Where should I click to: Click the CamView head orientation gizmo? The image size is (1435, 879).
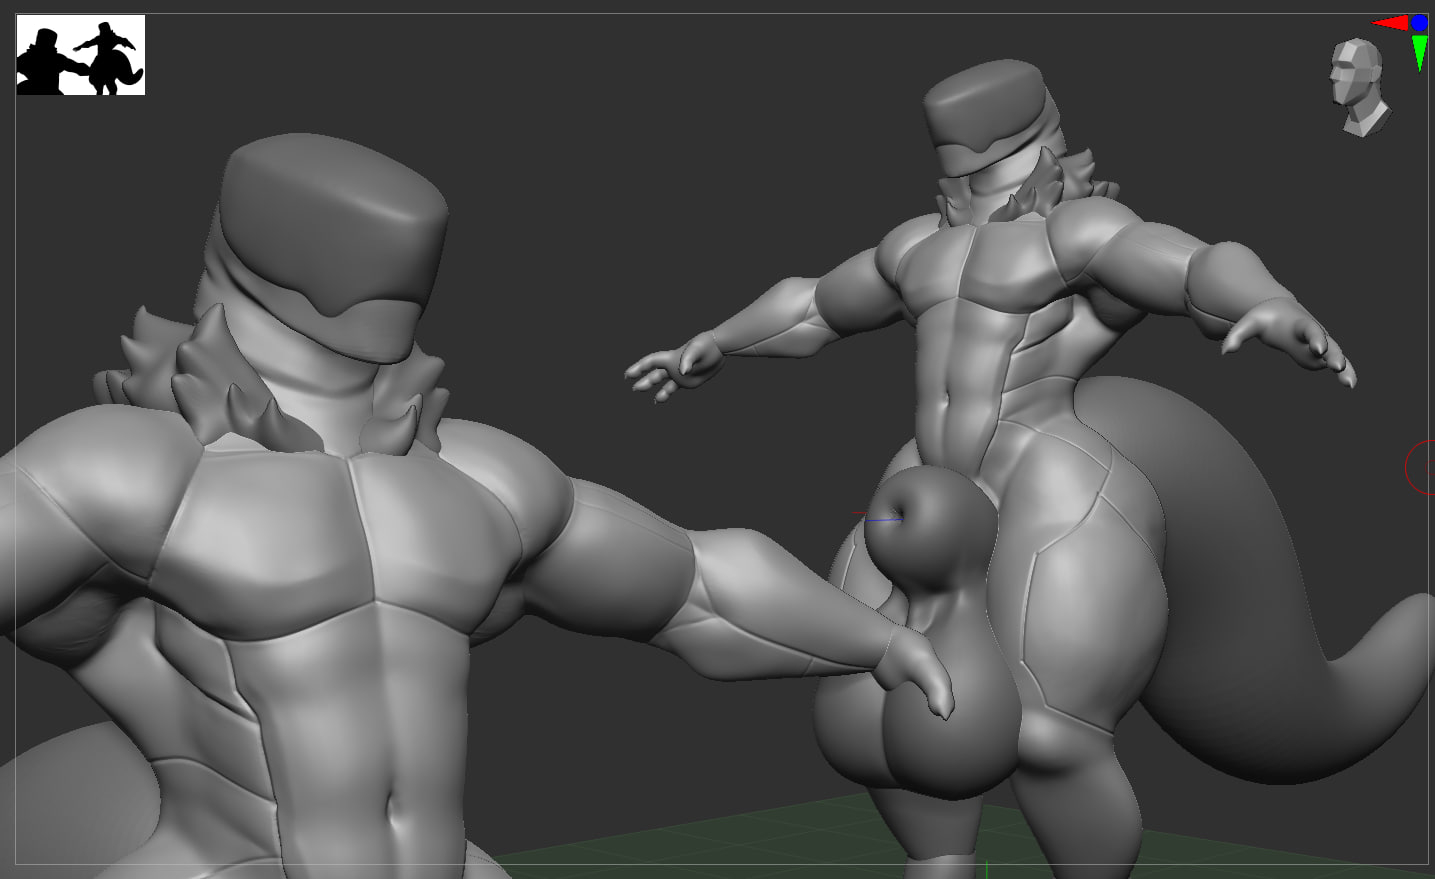pyautogui.click(x=1358, y=87)
